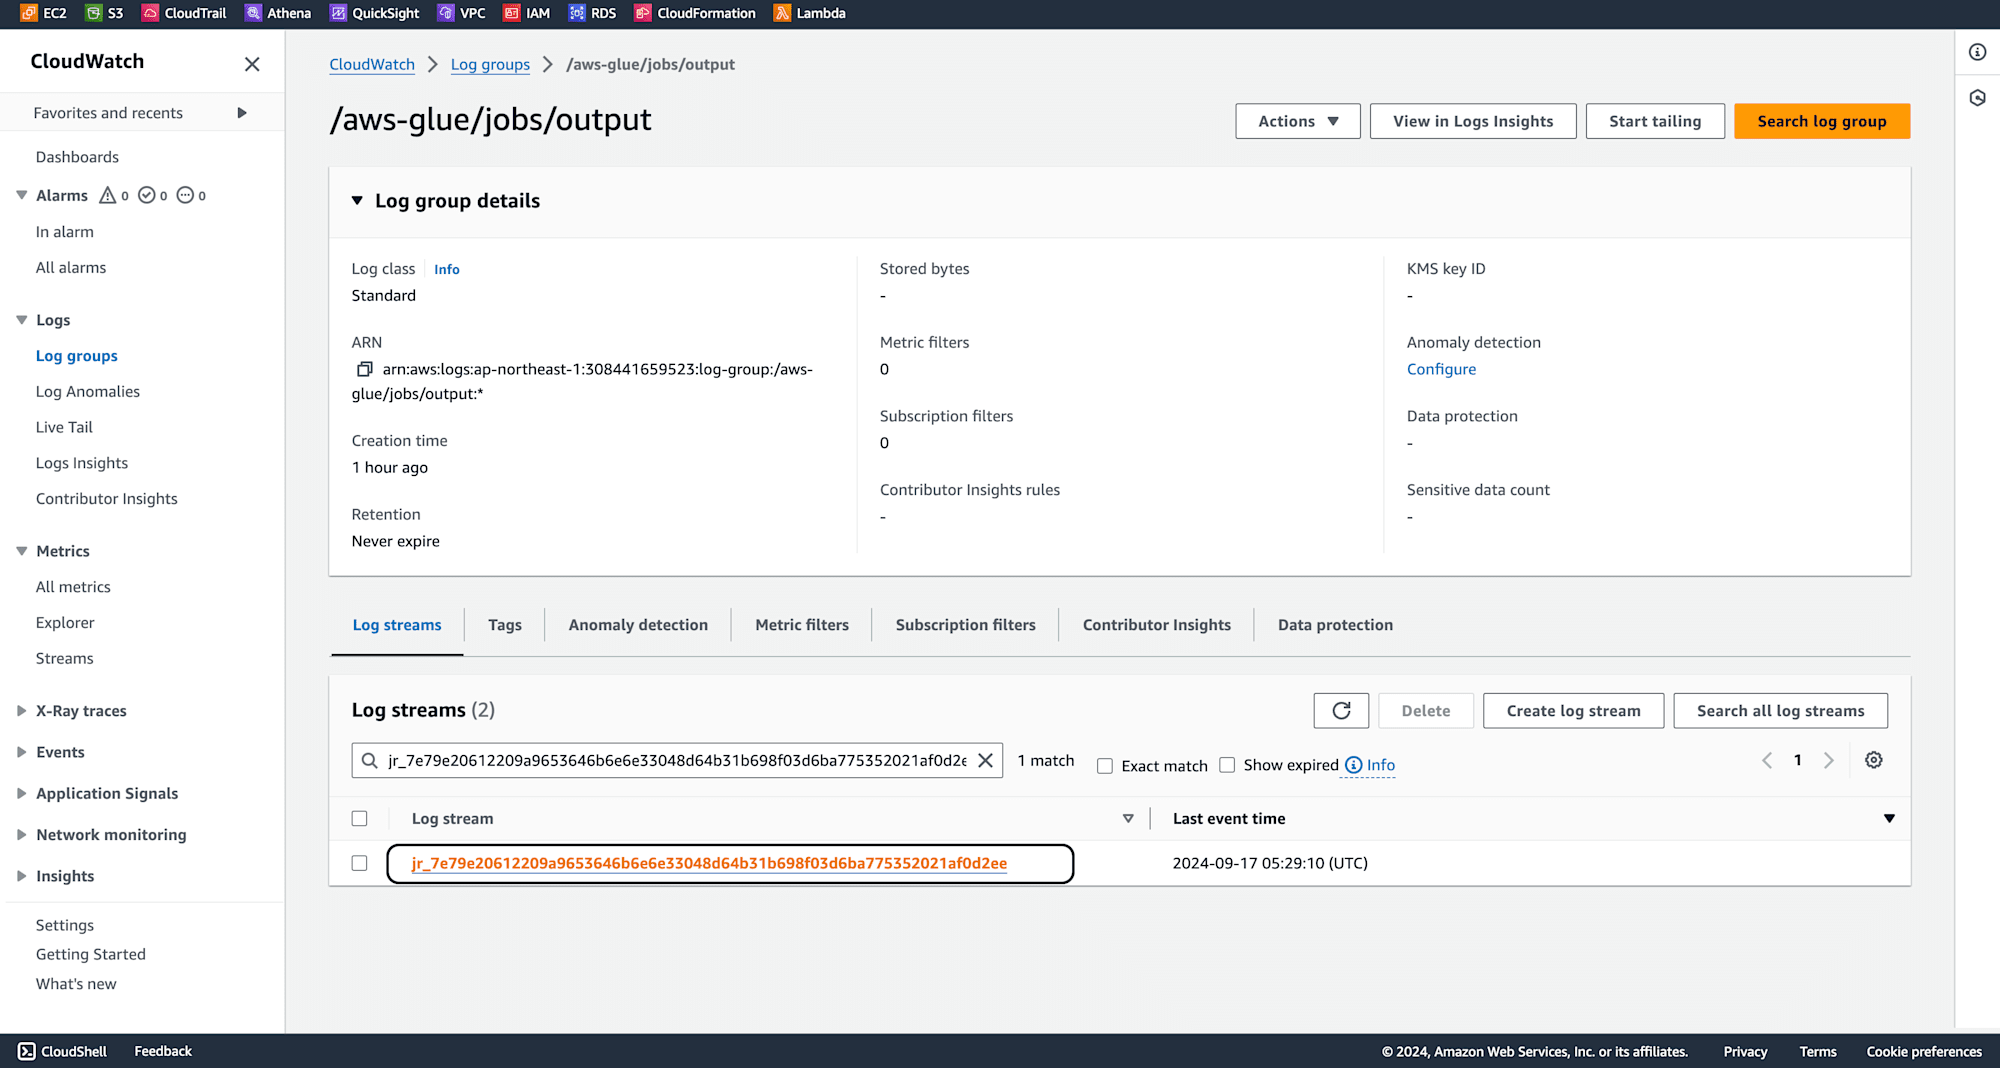
Task: Open the Lambda service shortcut
Action: coord(810,13)
